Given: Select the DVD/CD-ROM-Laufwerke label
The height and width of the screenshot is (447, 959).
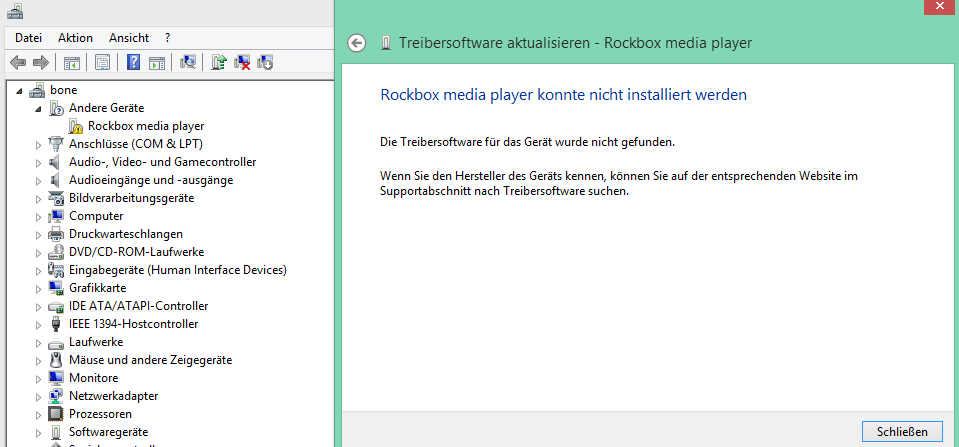Looking at the screenshot, I should click(136, 252).
